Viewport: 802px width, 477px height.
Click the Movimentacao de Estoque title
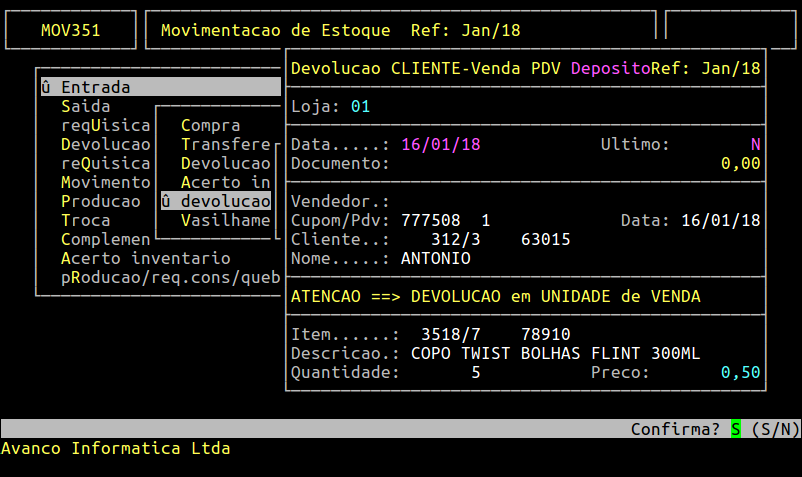276,30
